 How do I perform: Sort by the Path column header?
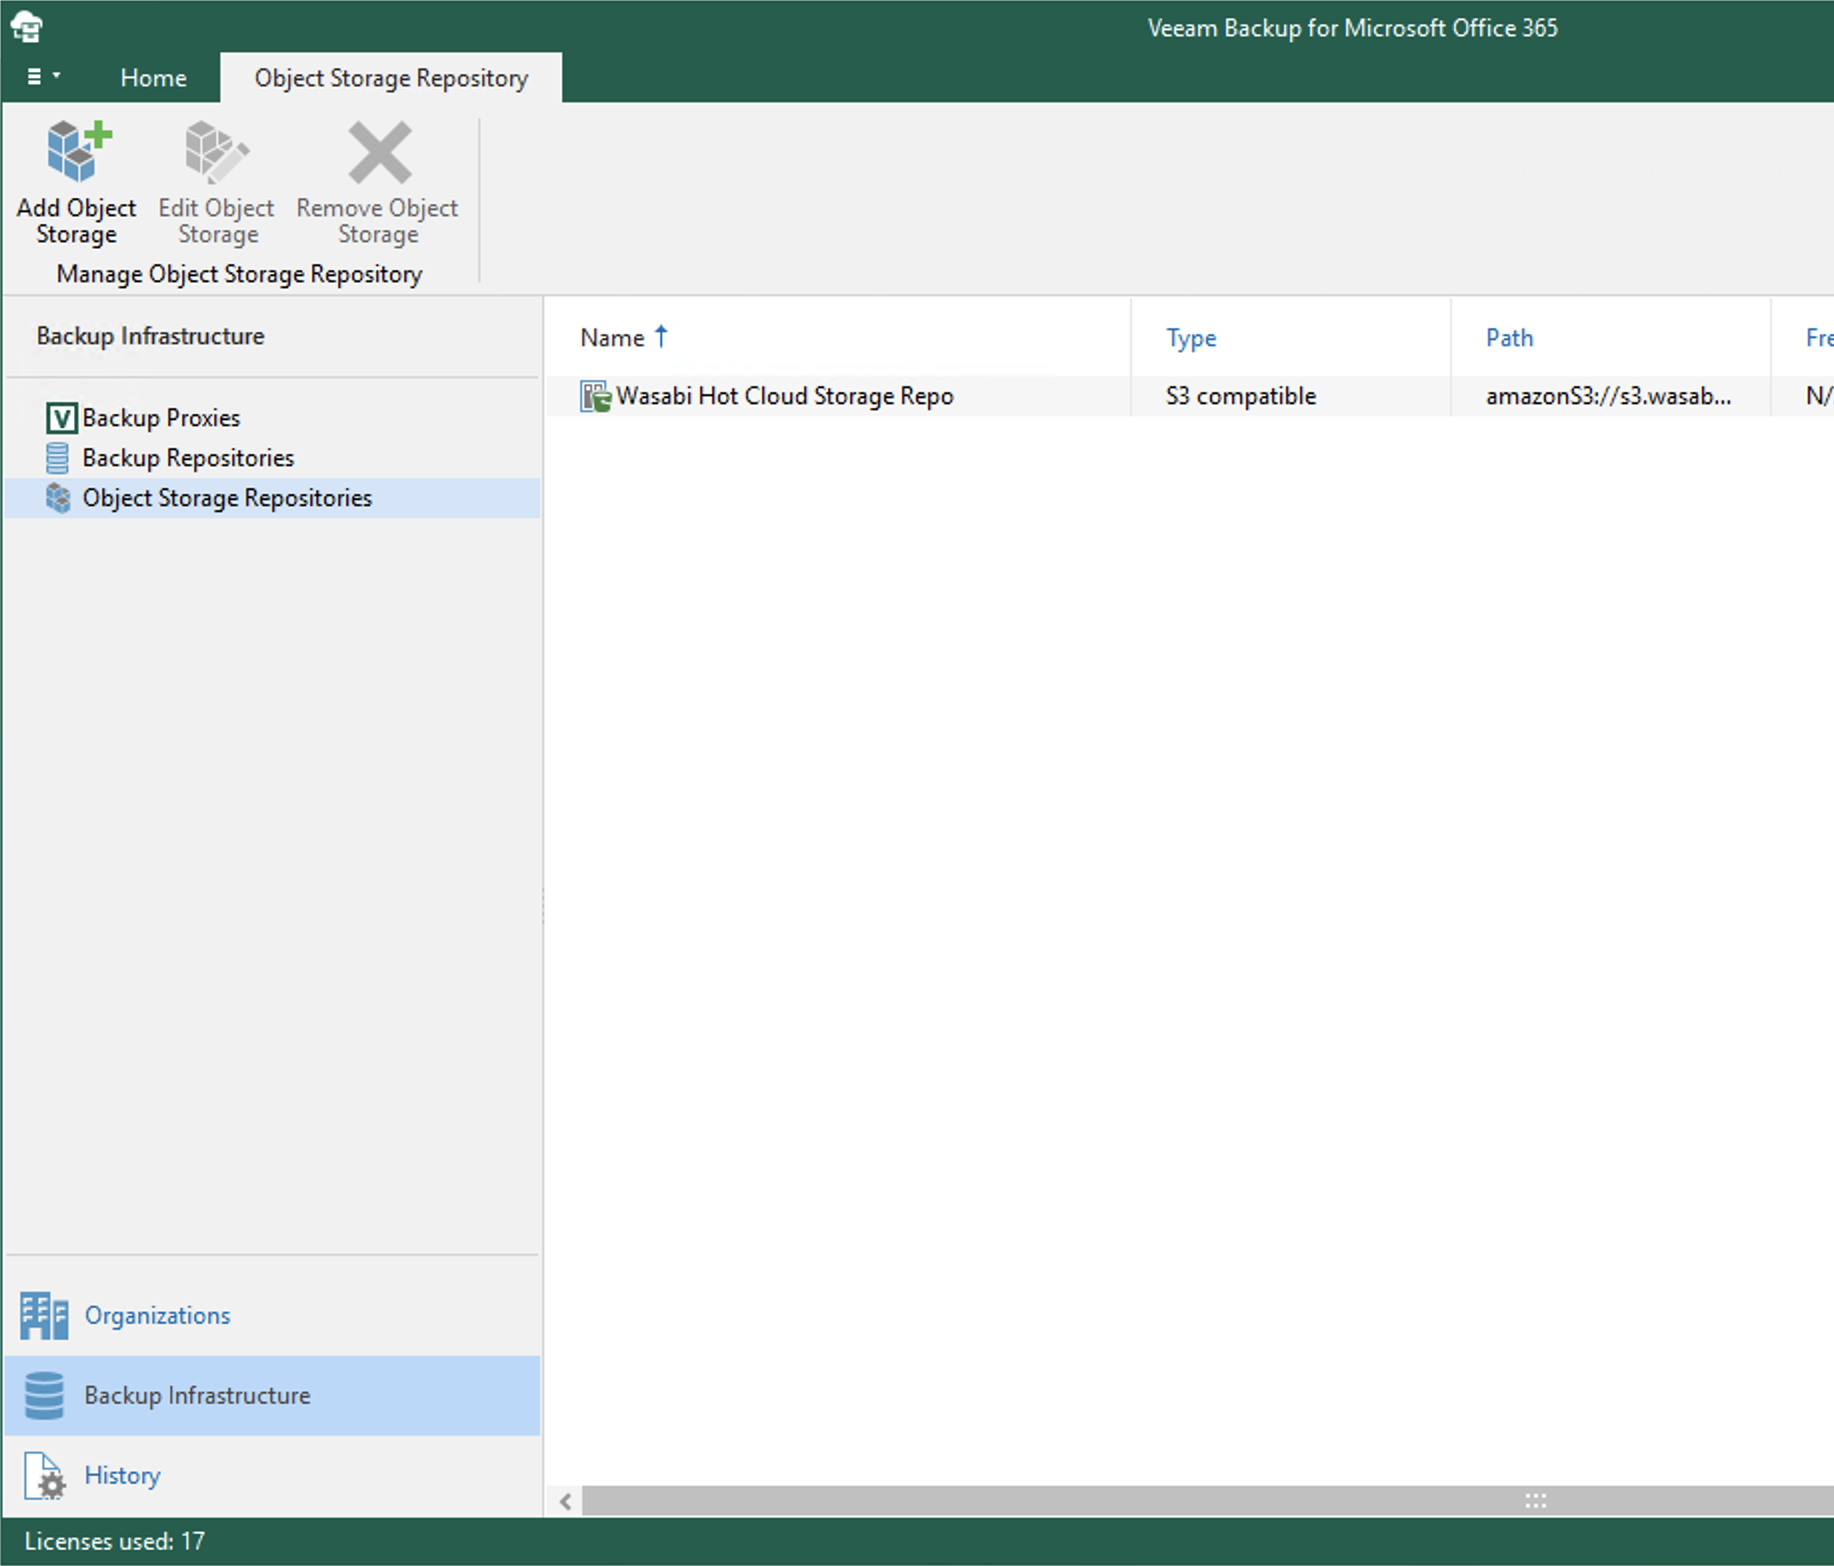1509,338
